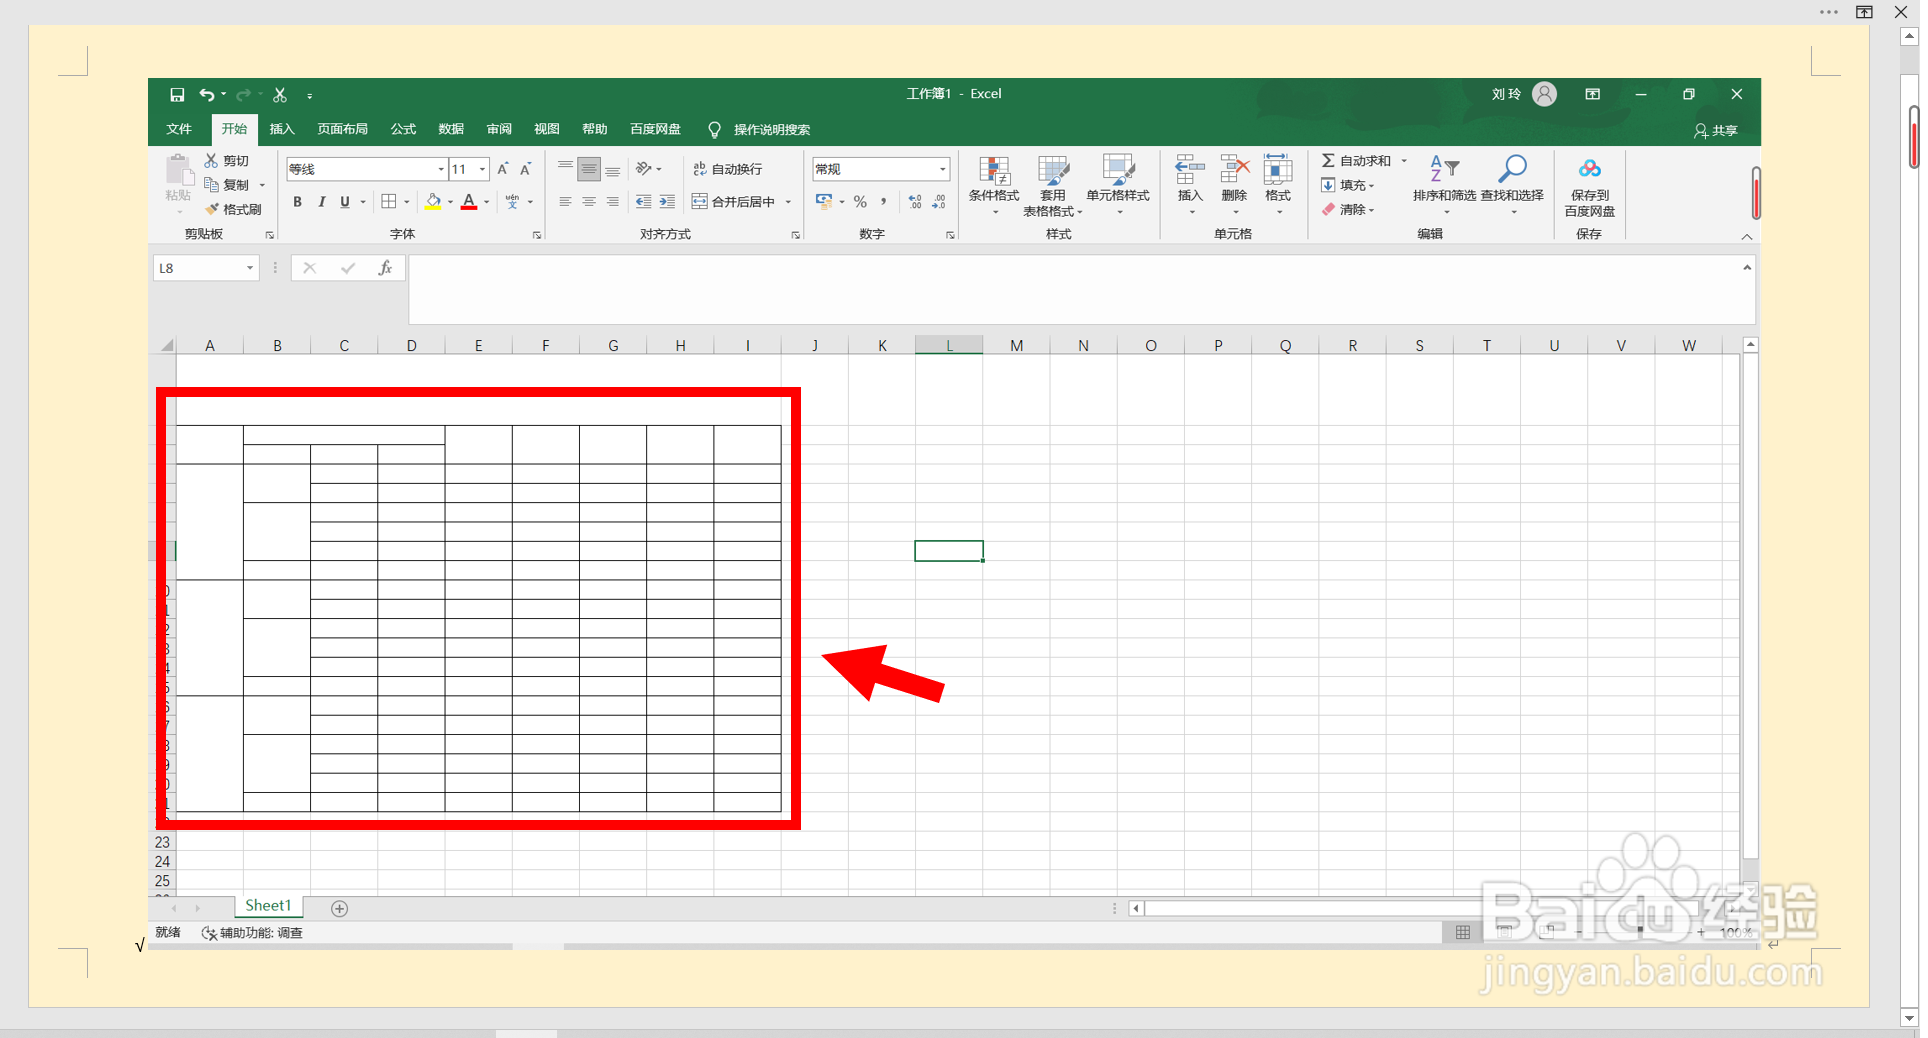The image size is (1928, 1038).
Task: Align text to the top
Action: pyautogui.click(x=565, y=169)
